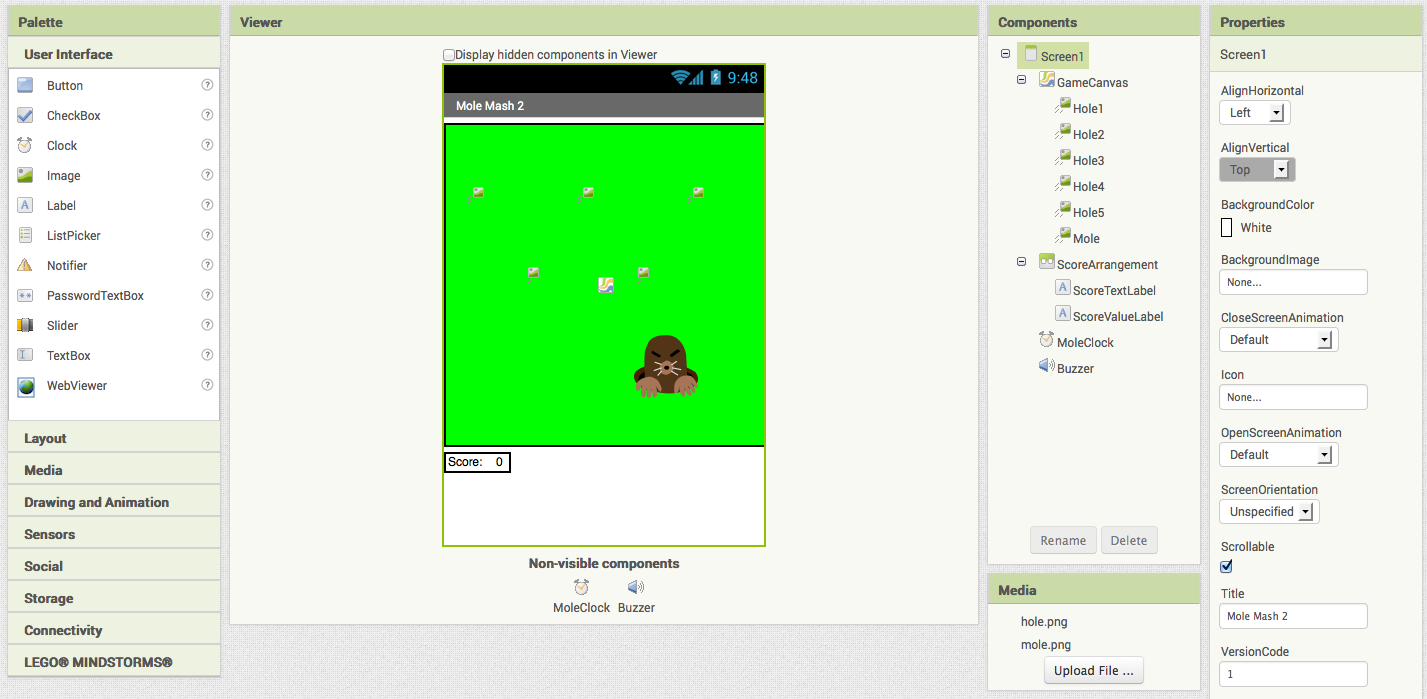Viewport: 1427px width, 699px height.
Task: Select the WebViewer palette icon
Action: coord(25,386)
